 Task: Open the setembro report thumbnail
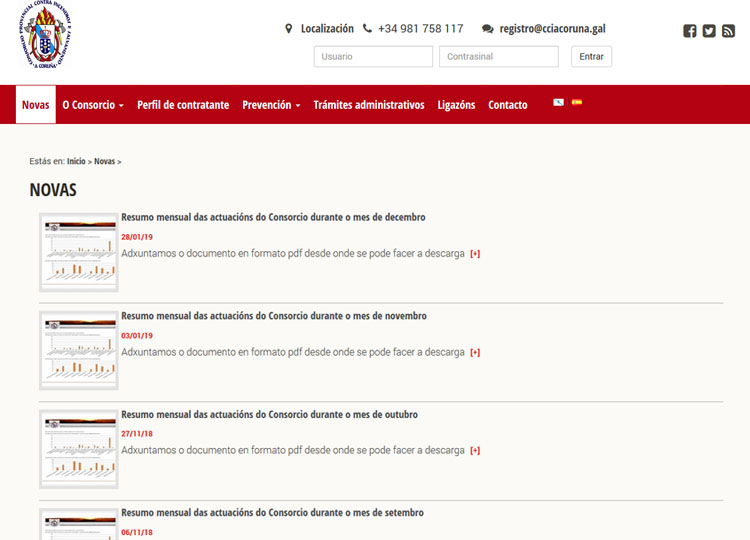(79, 524)
